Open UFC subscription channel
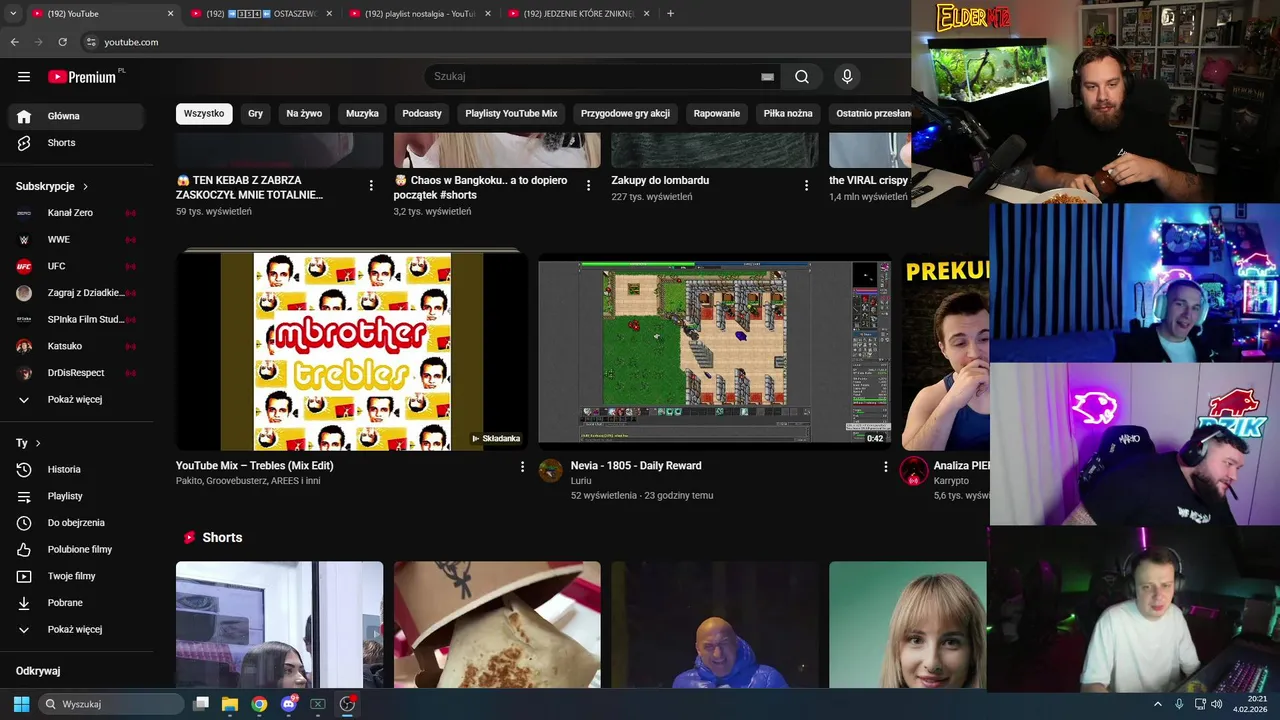Viewport: 1280px width, 720px height. coord(76,266)
